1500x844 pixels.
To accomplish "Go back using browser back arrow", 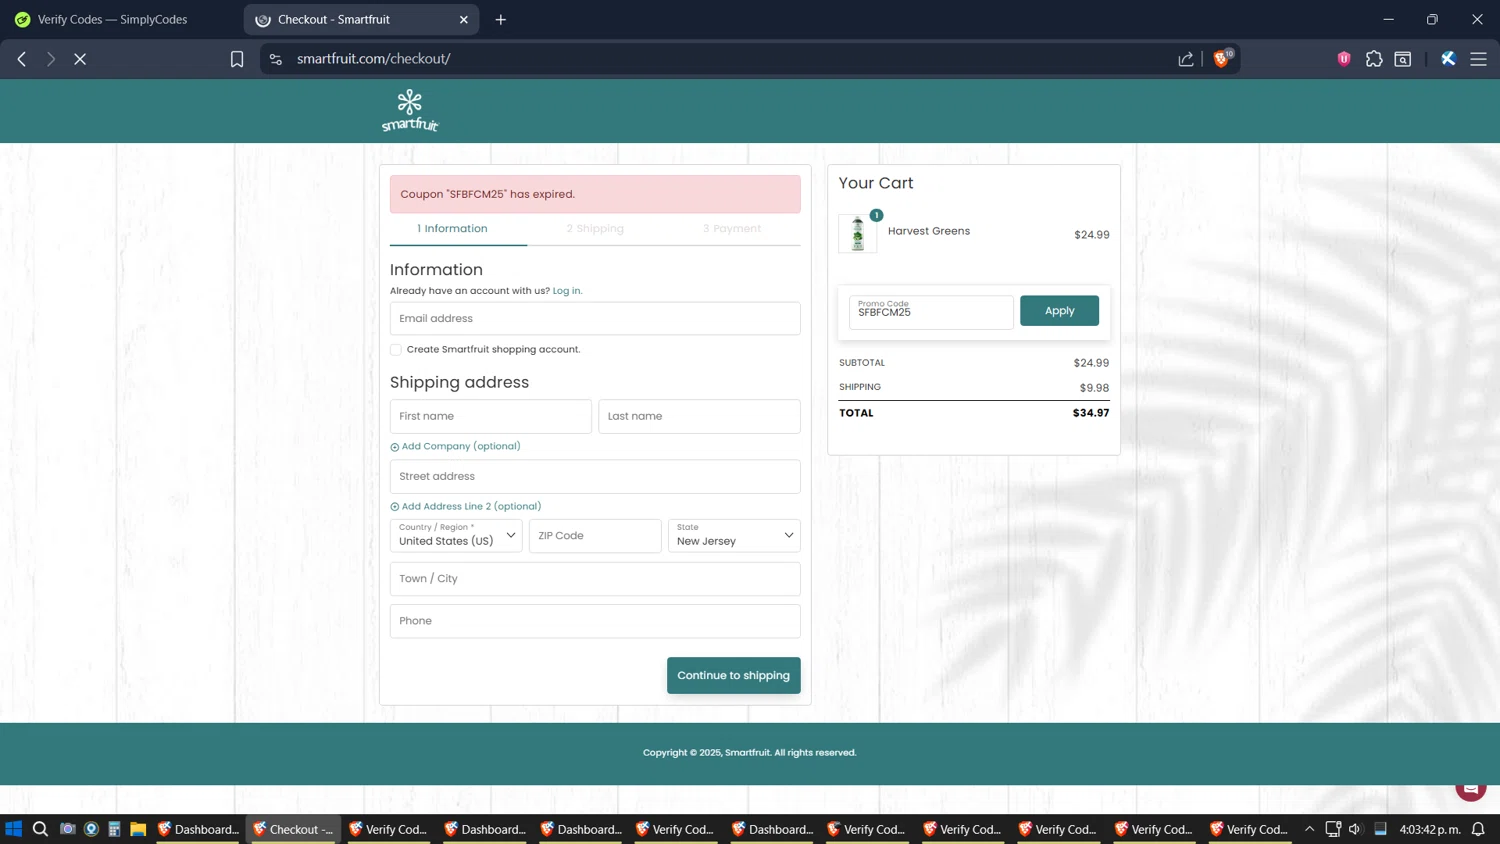I will (22, 59).
